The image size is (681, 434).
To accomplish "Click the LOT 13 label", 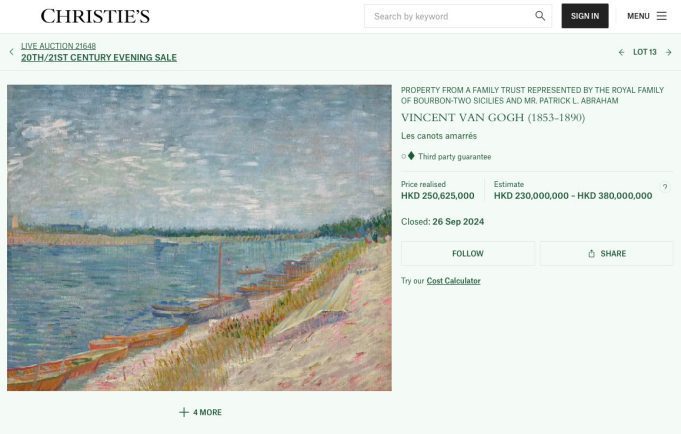I will point(645,52).
